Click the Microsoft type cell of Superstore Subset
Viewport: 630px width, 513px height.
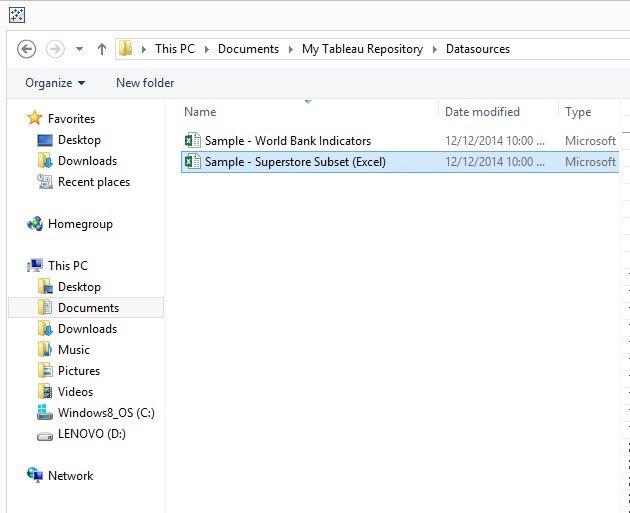(590, 162)
